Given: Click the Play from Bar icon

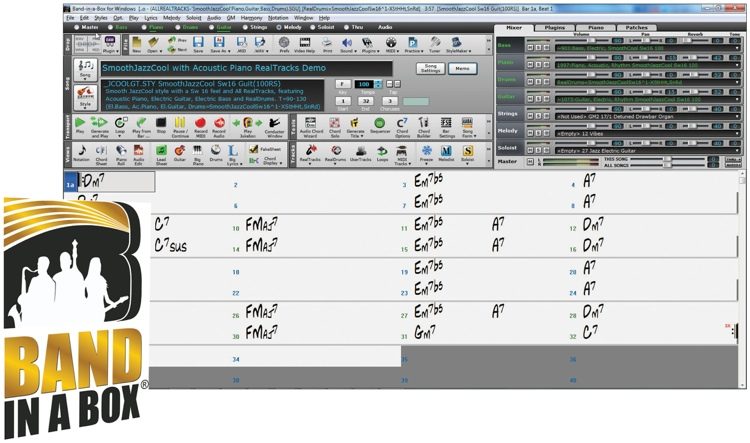Looking at the screenshot, I should click(141, 126).
